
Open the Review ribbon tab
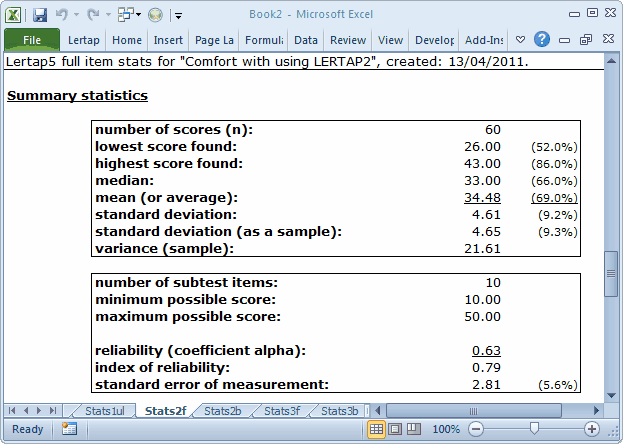pyautogui.click(x=348, y=40)
